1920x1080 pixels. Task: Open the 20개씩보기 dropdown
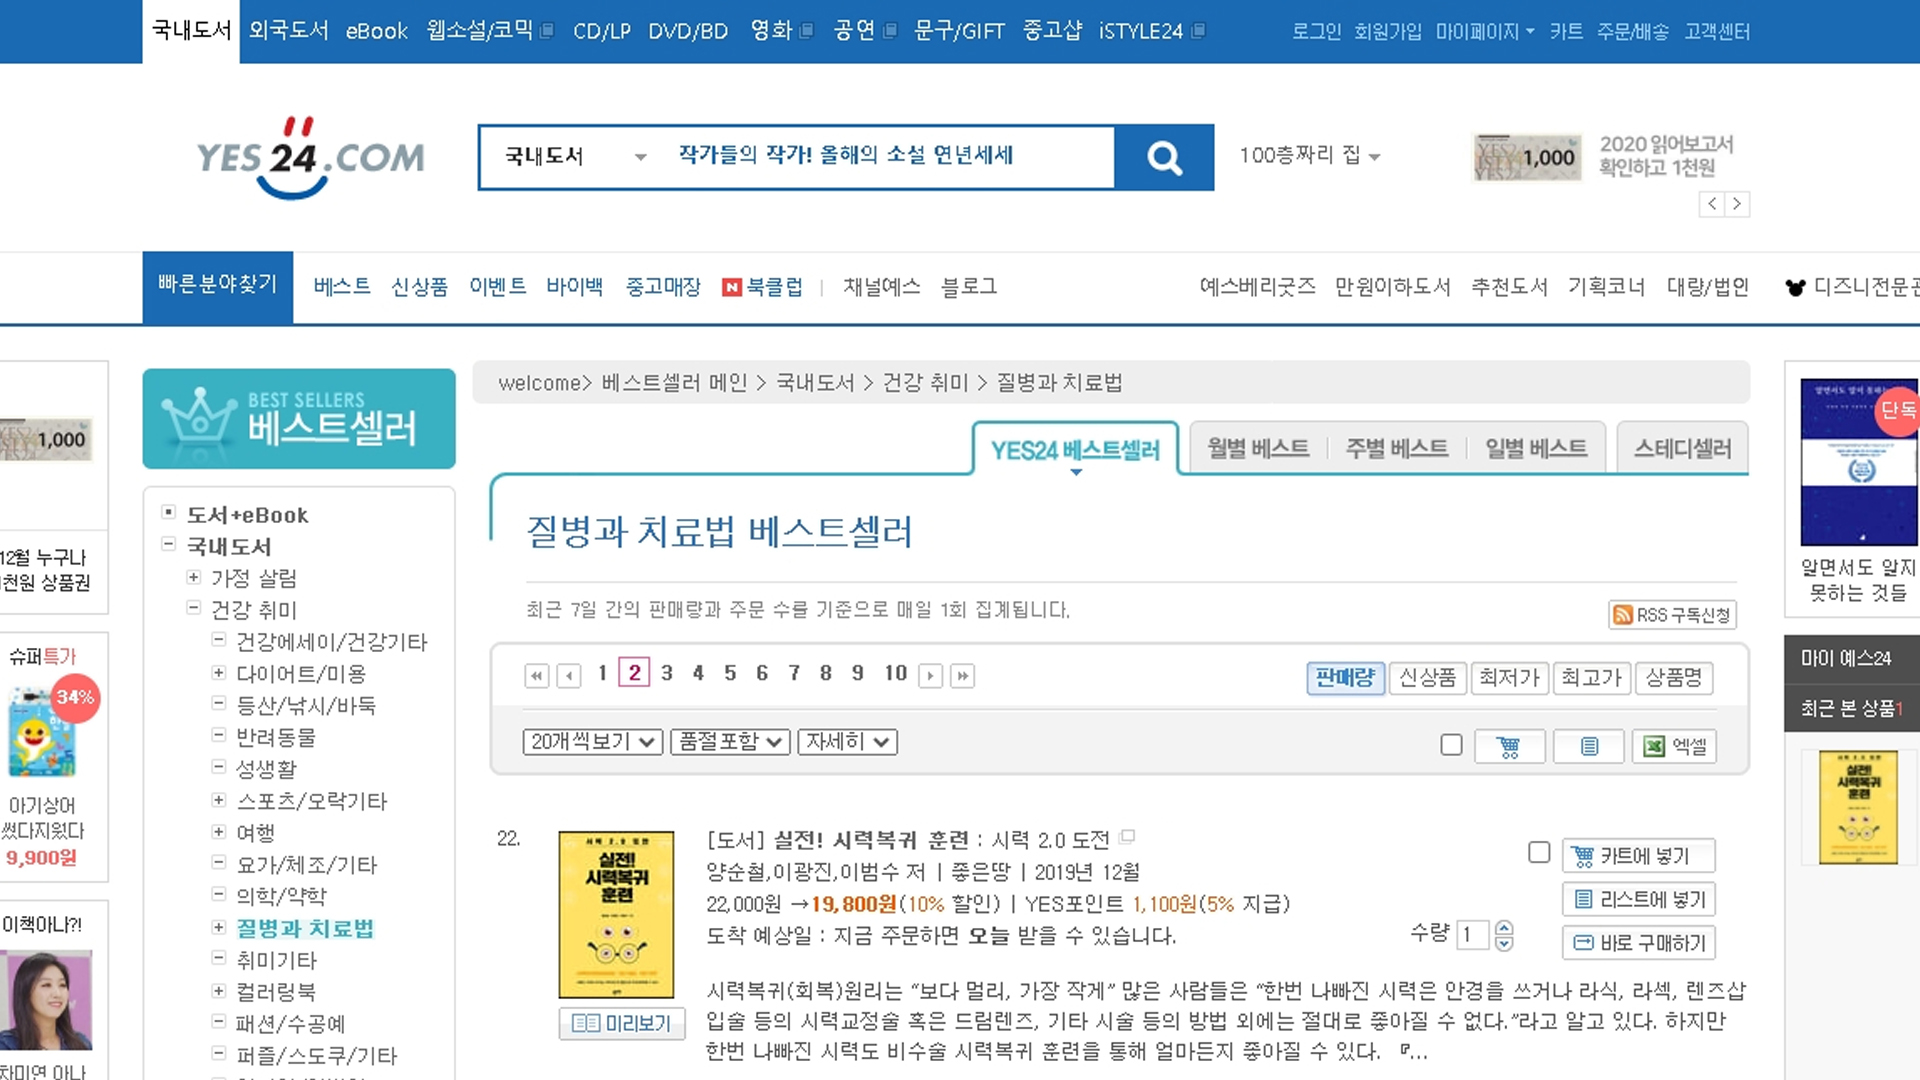coord(592,741)
